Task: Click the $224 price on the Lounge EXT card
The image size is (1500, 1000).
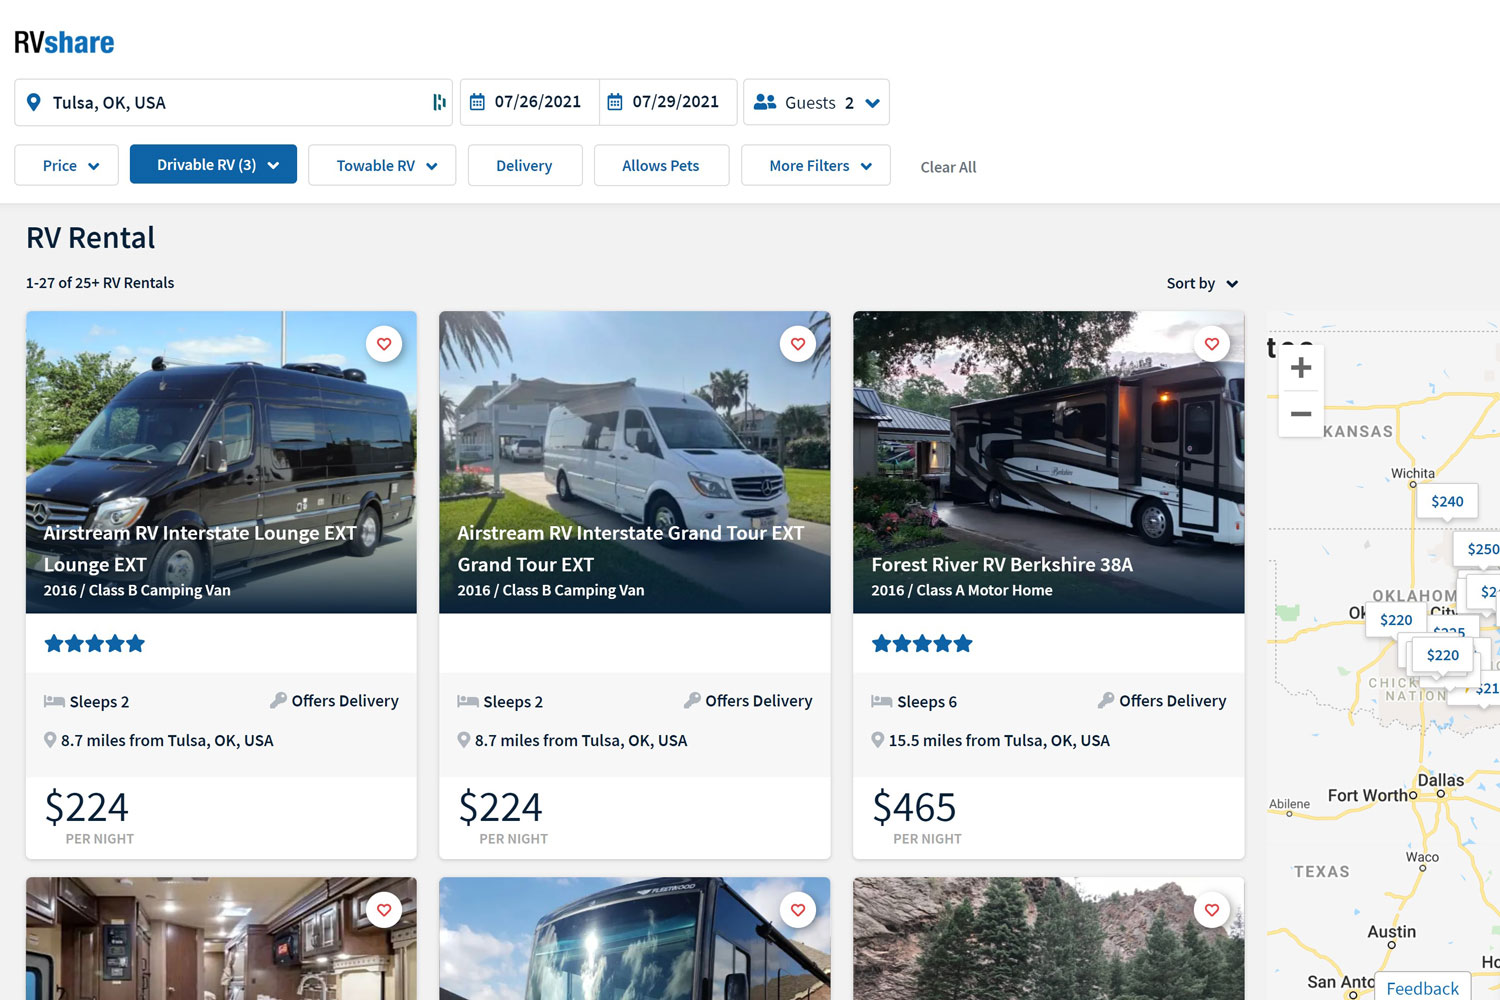Action: pyautogui.click(x=86, y=807)
